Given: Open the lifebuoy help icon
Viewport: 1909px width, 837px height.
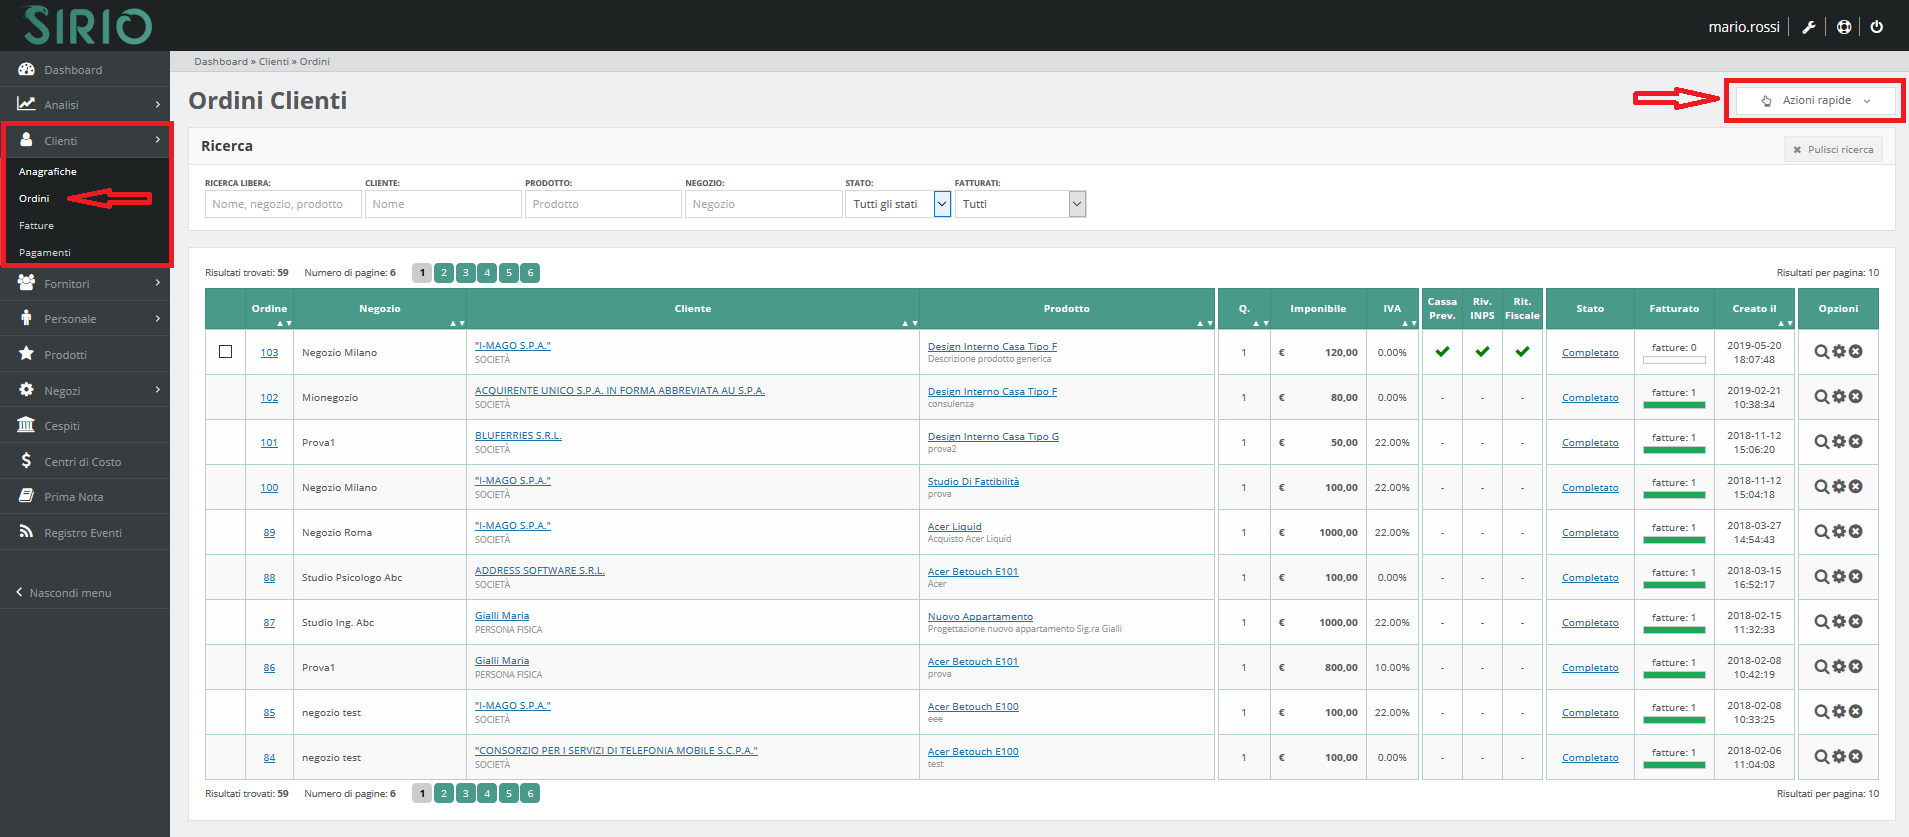Looking at the screenshot, I should click(1843, 27).
